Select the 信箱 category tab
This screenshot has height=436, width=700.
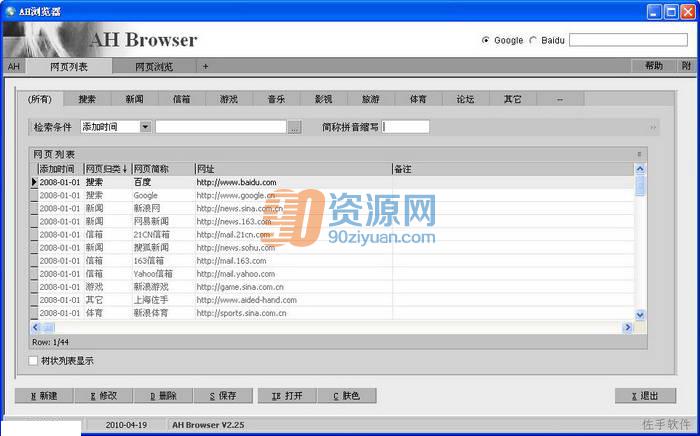pos(182,99)
